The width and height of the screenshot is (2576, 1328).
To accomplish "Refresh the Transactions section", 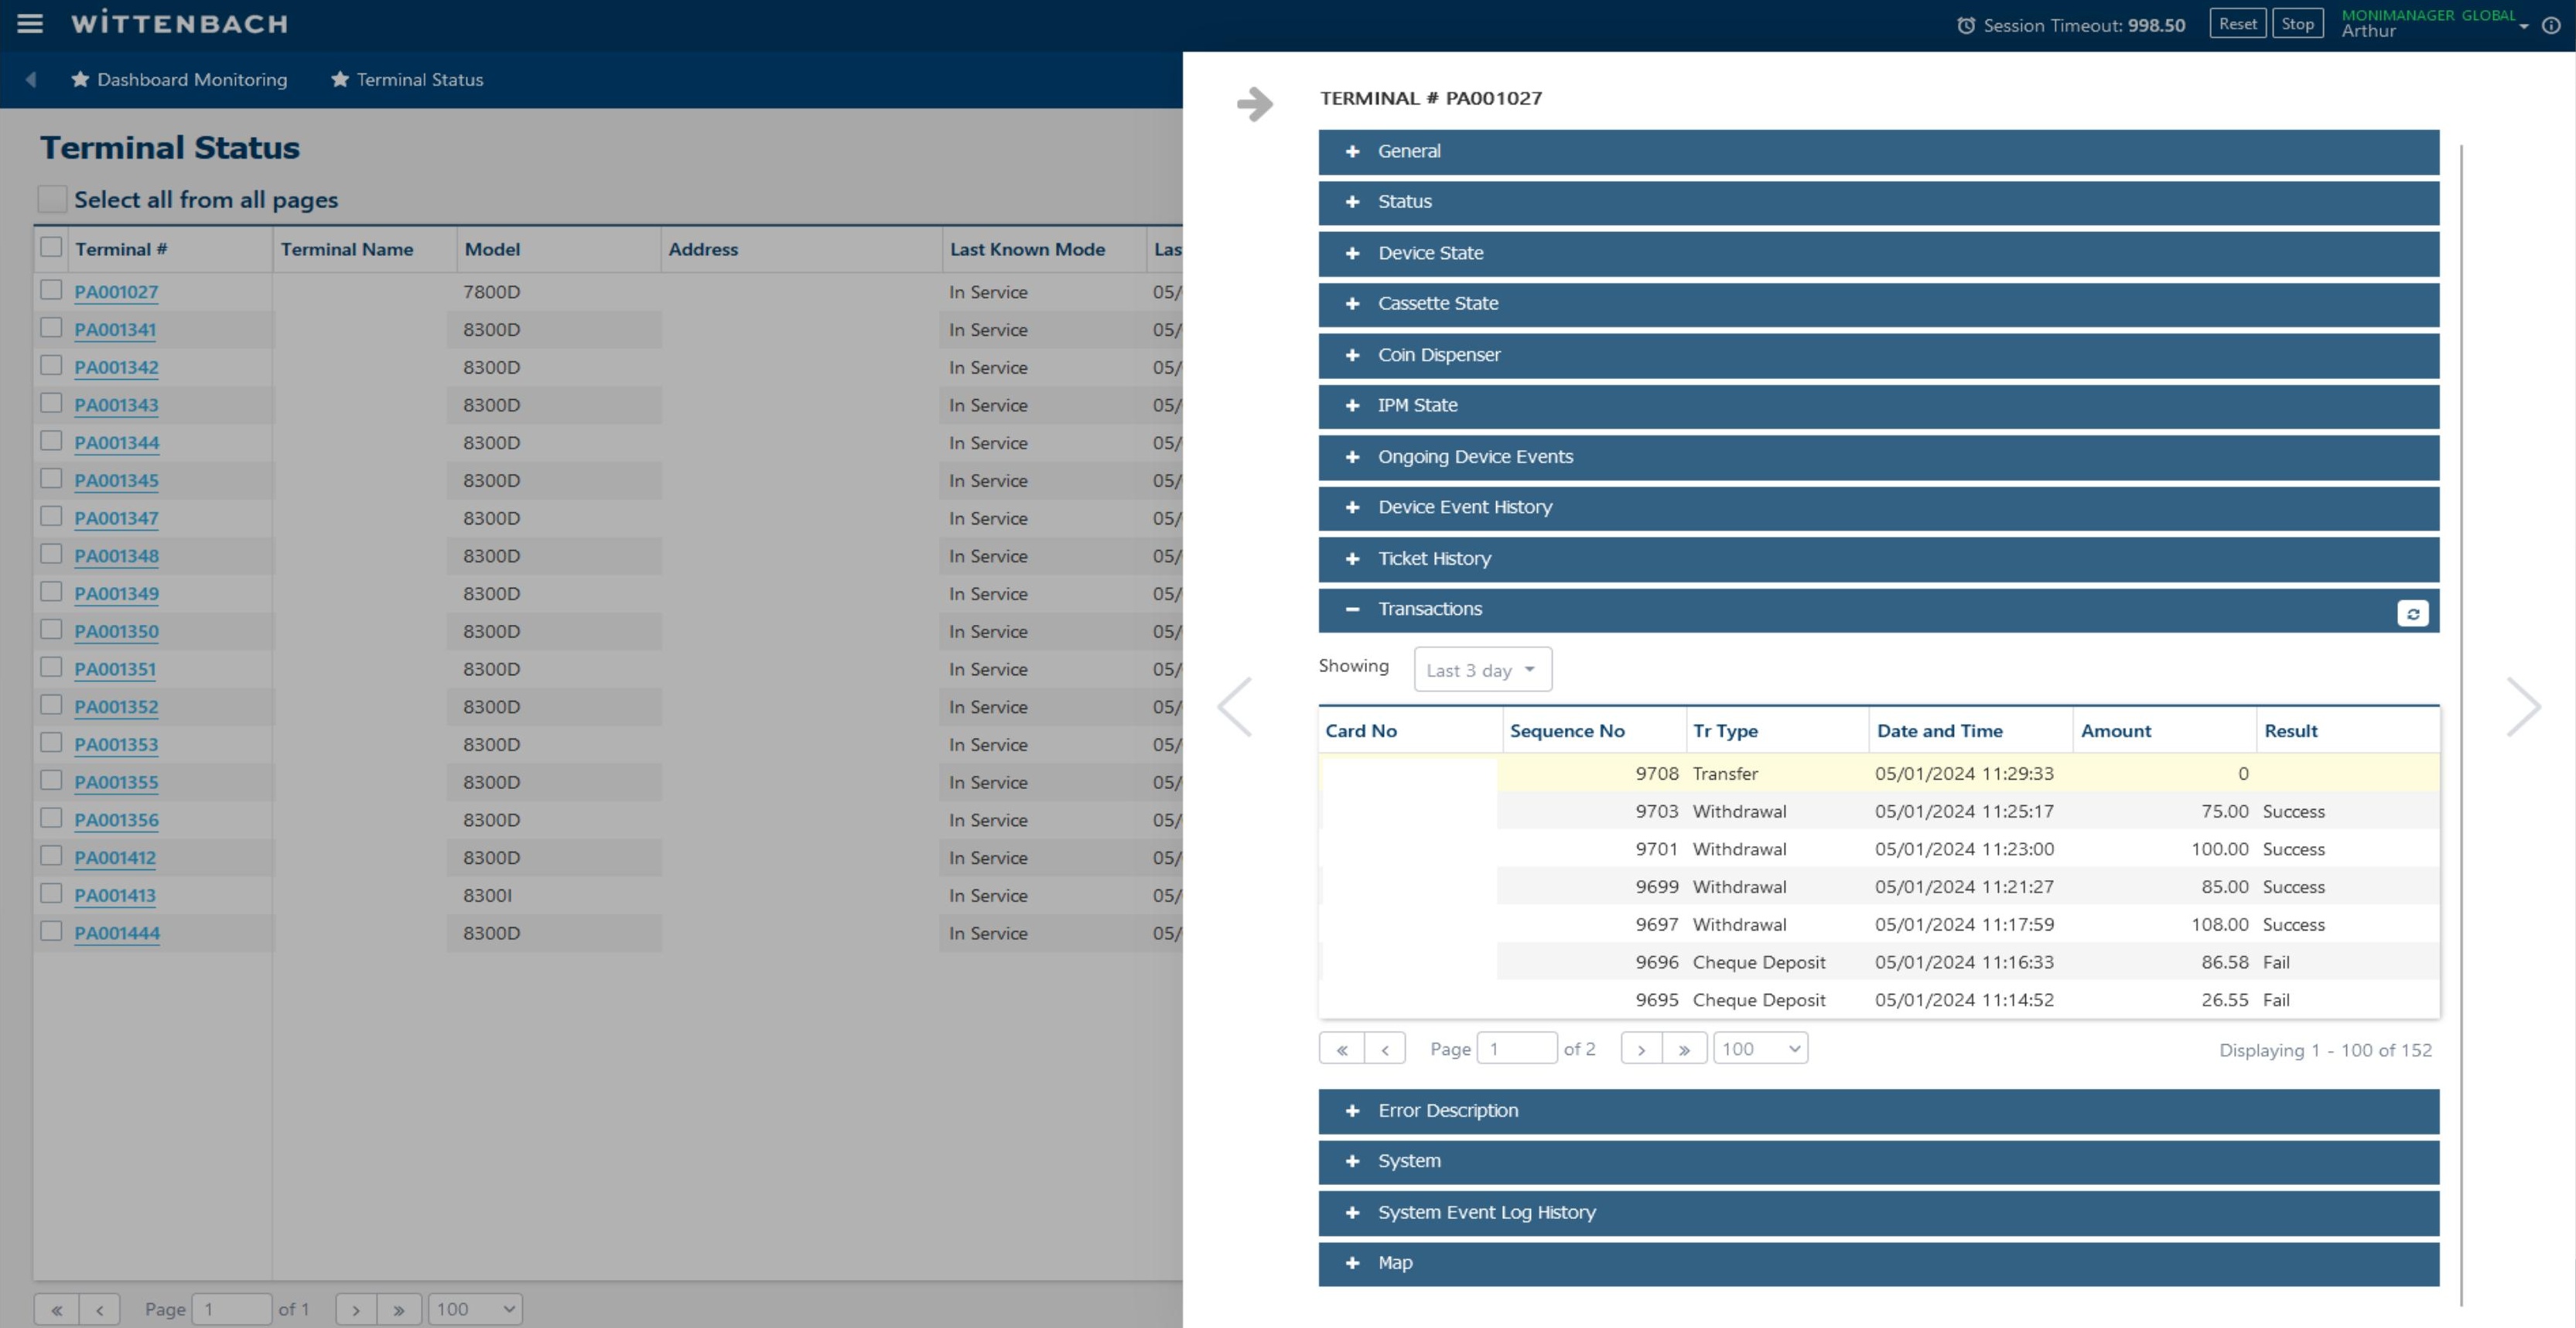I will (2412, 613).
